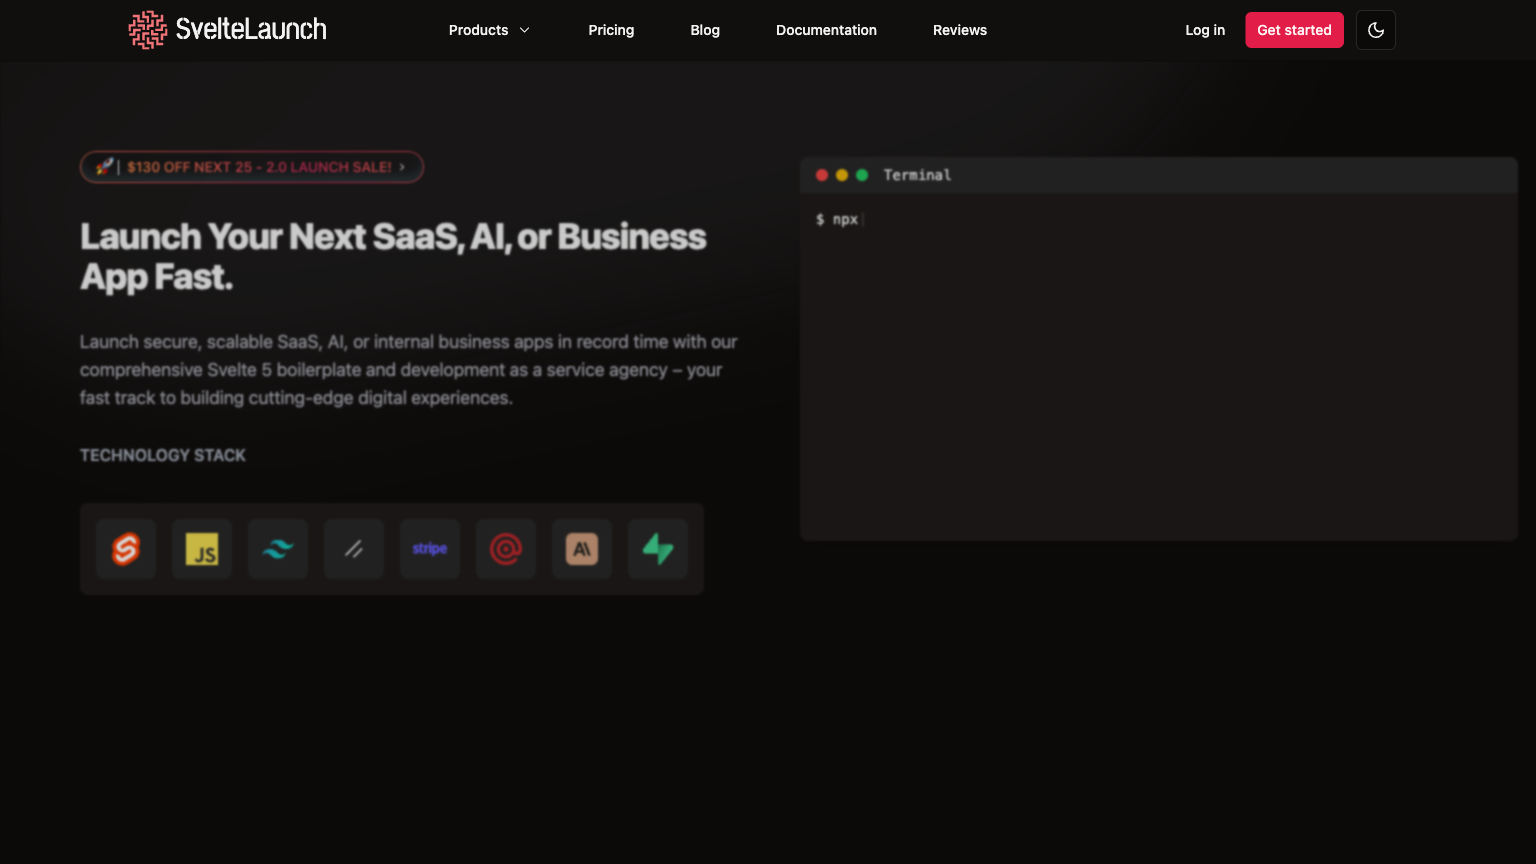Screen dimensions: 1536x864
Task: Click the SvelteLaunch maze logo
Action: (148, 30)
